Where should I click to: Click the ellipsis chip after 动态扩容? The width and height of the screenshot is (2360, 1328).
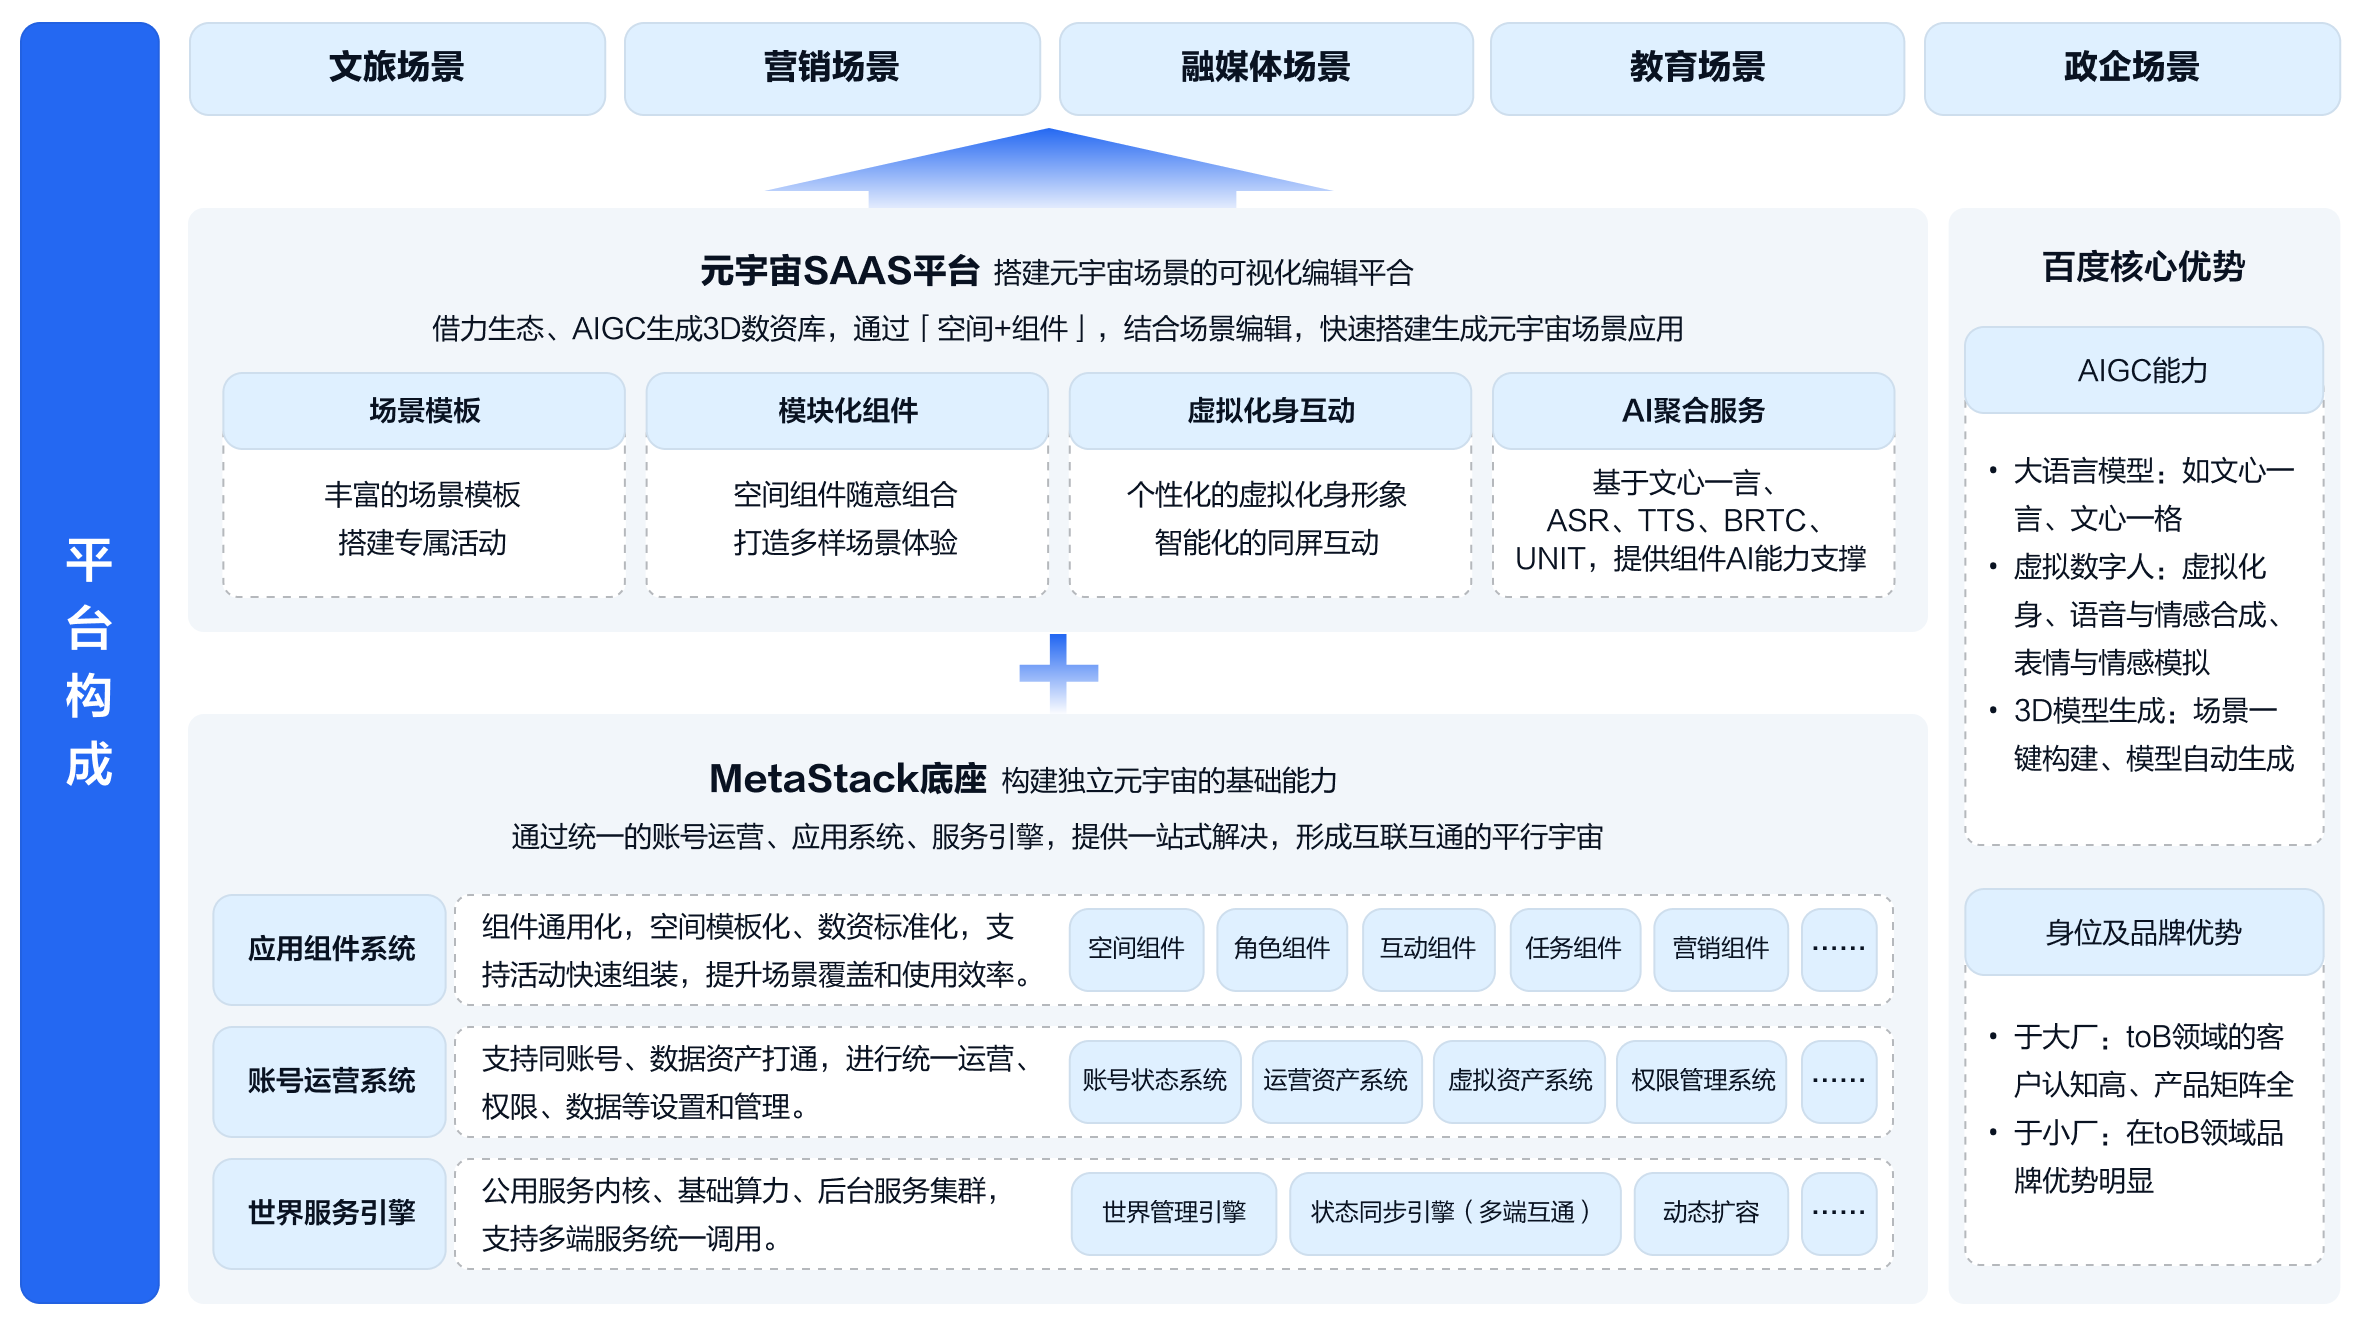[1839, 1213]
